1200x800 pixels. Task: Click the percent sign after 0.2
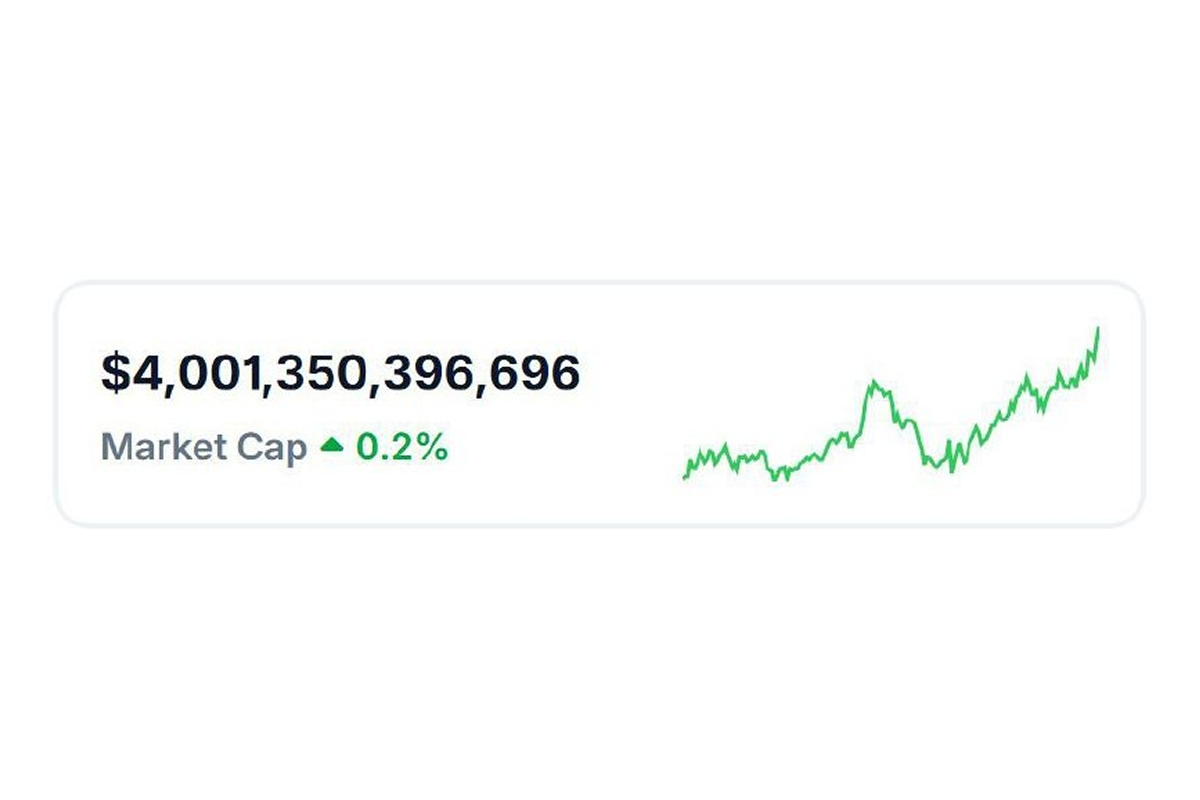click(433, 448)
